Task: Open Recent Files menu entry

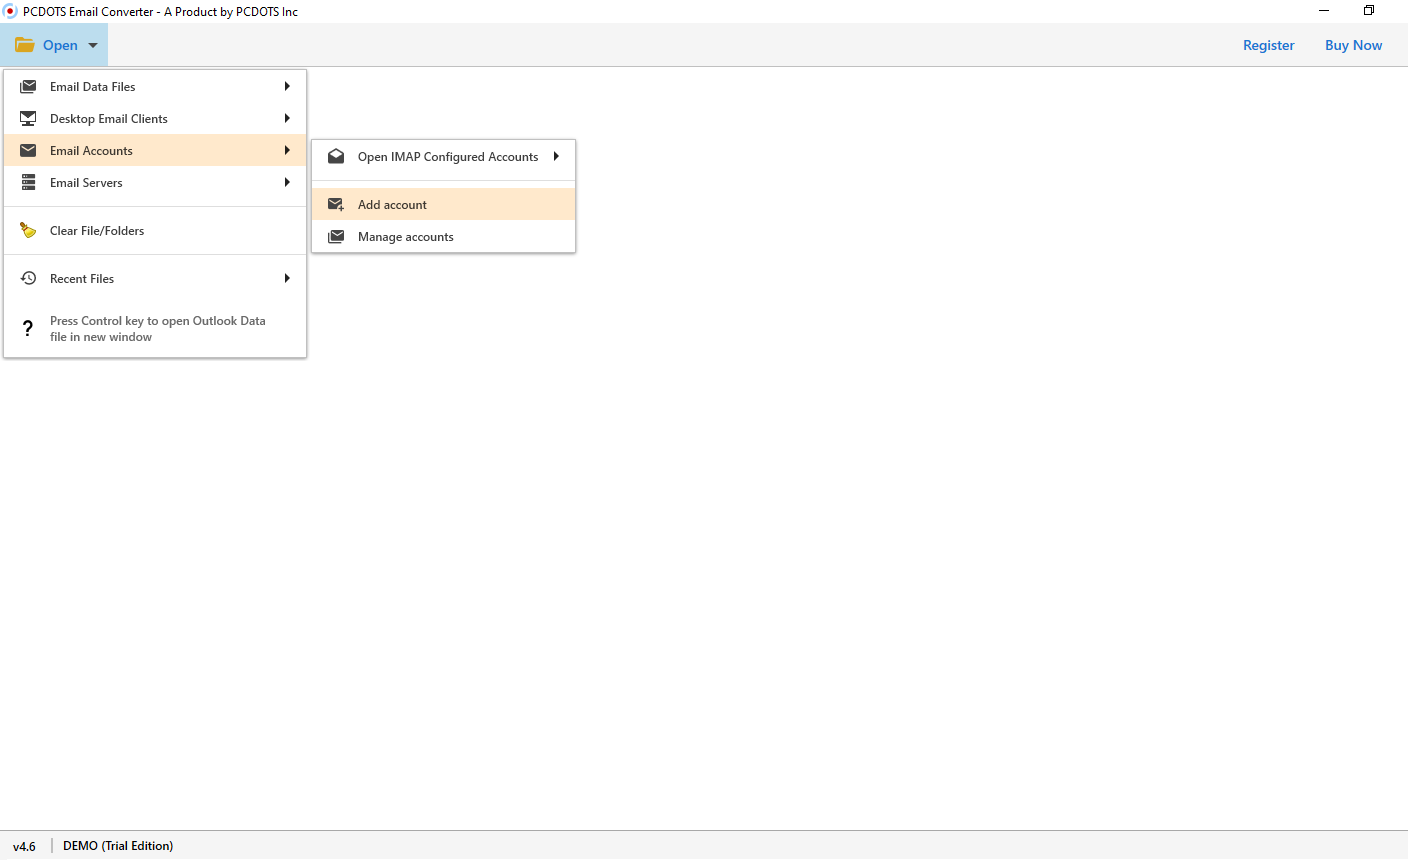Action: 155,279
